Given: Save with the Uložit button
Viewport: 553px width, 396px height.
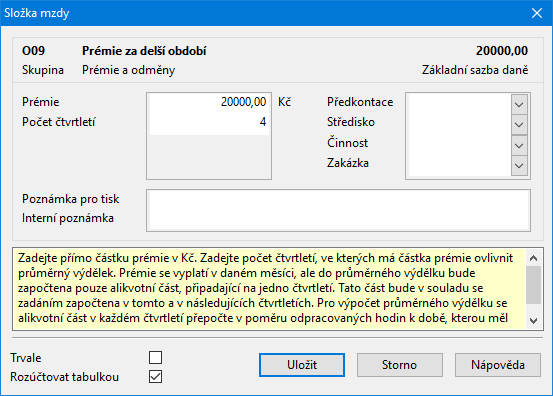Looking at the screenshot, I should [302, 365].
